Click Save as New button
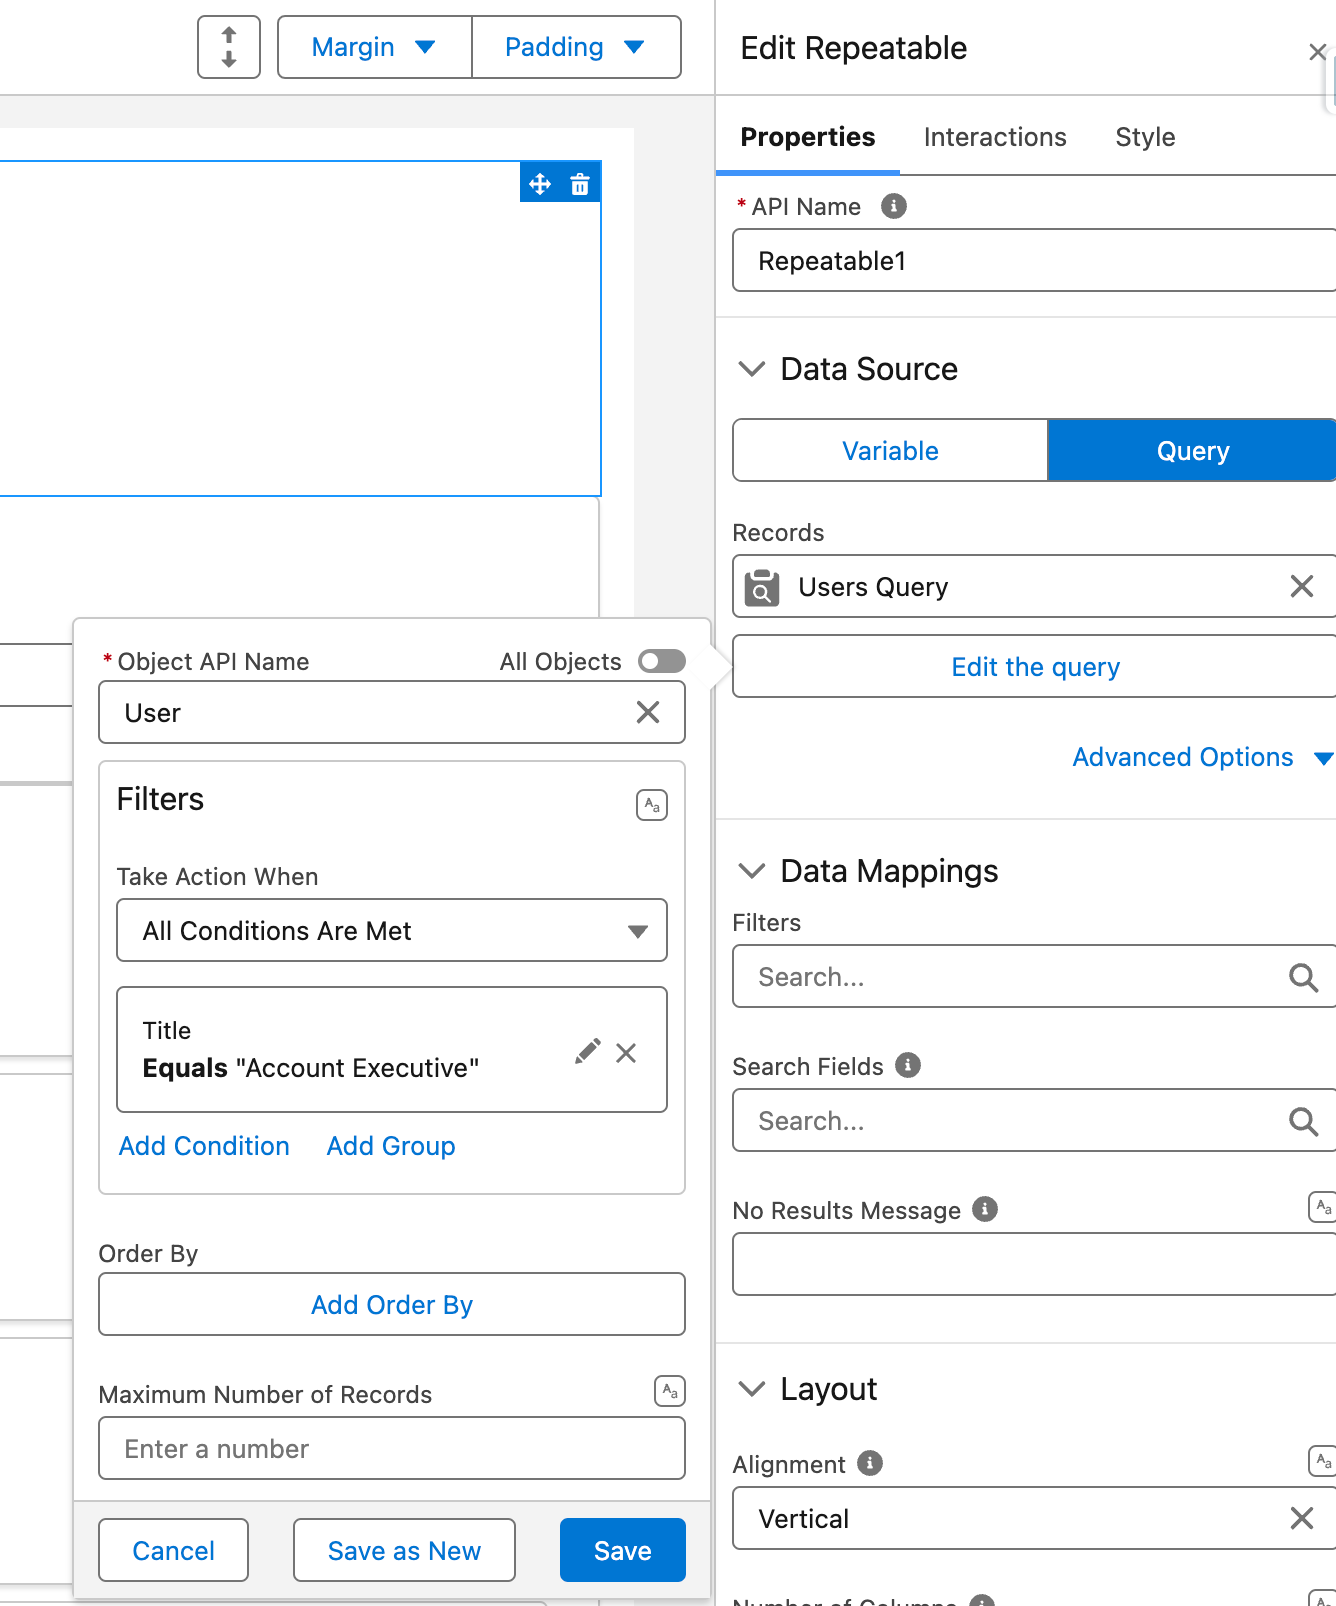 coord(404,1550)
